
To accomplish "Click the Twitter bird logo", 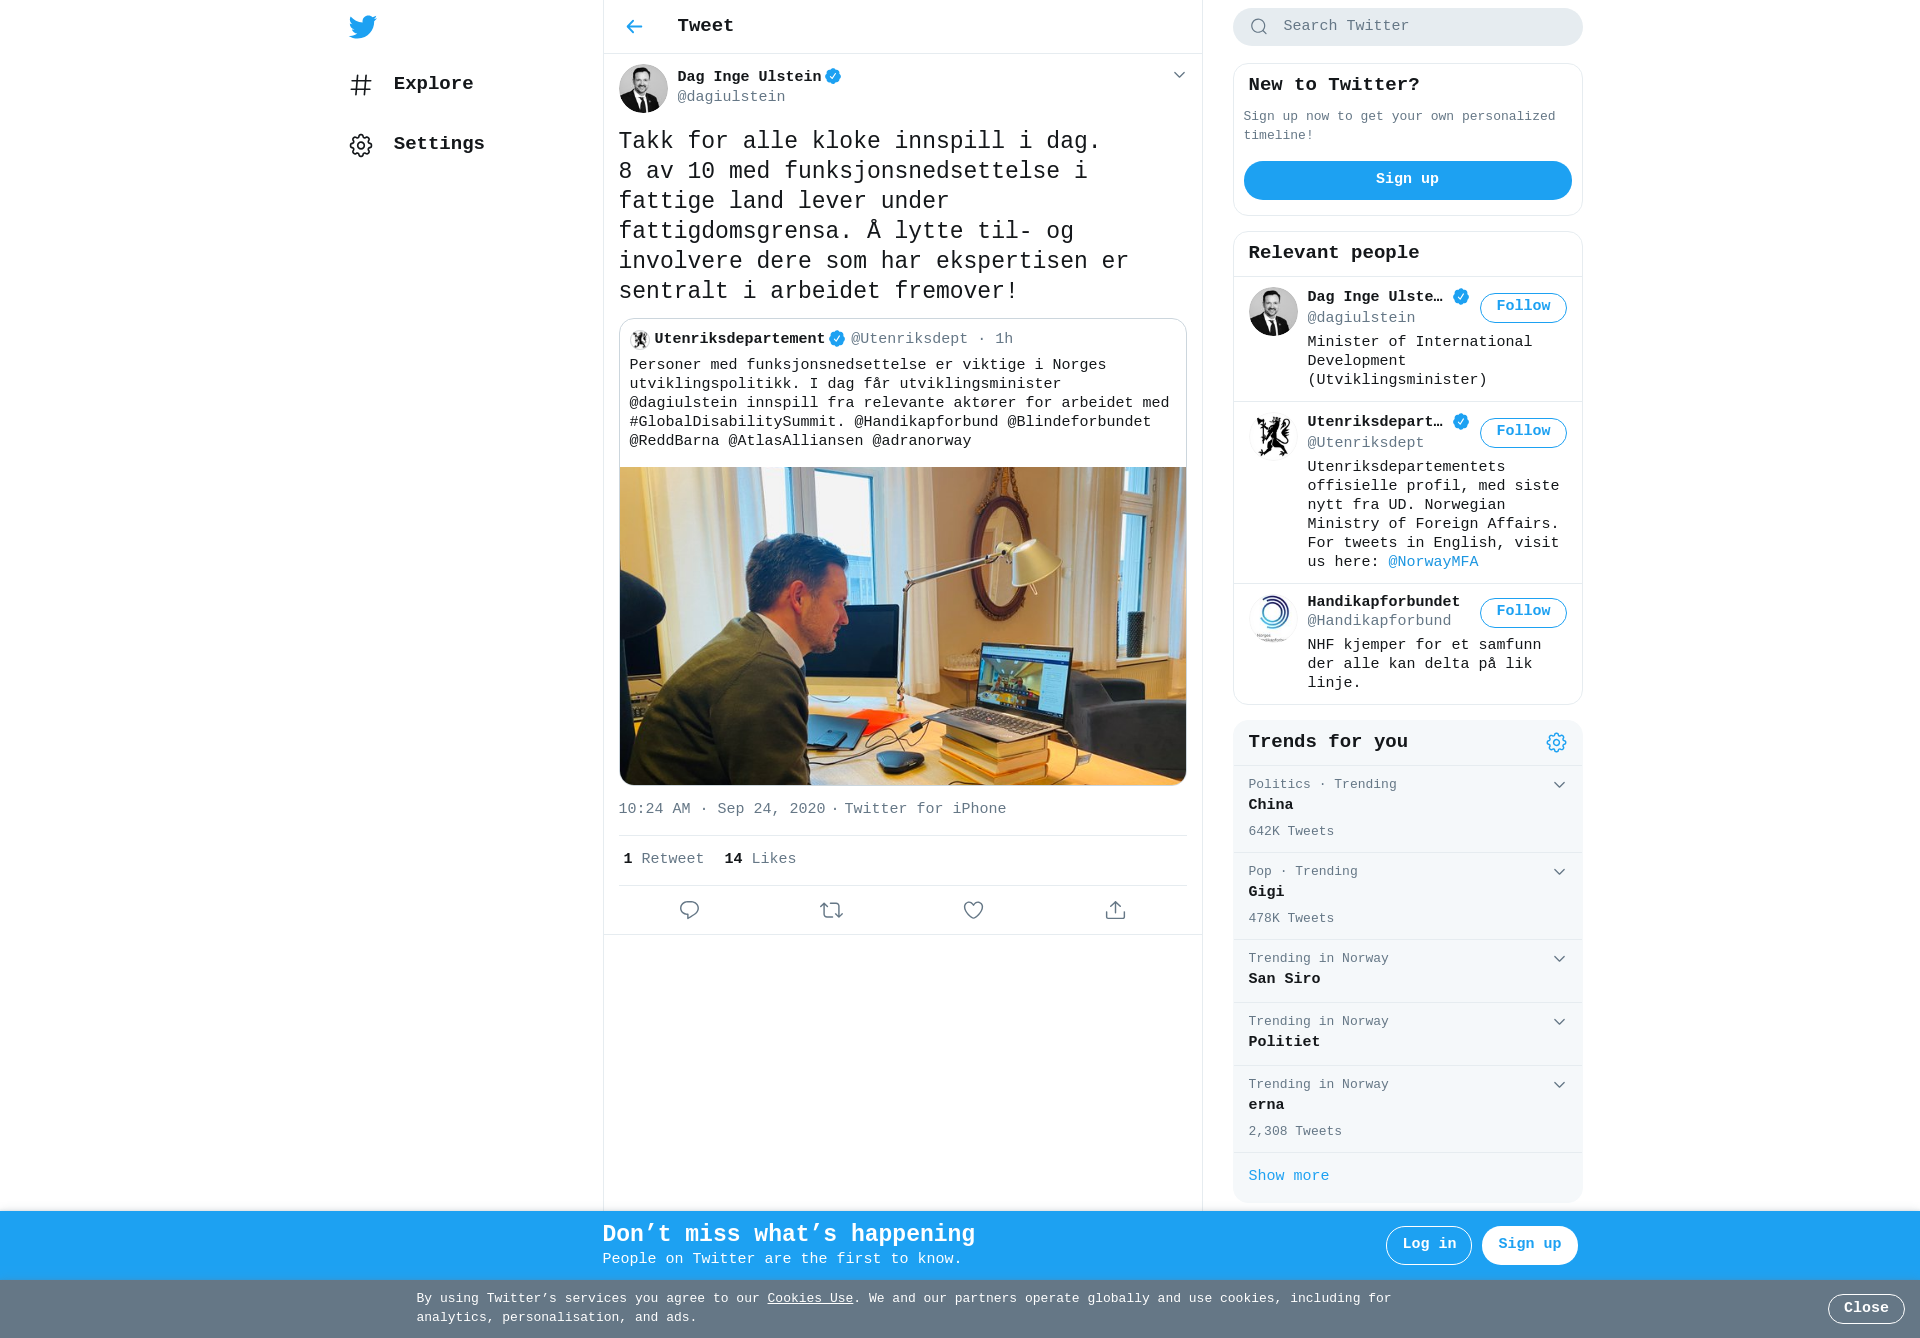I will (x=363, y=27).
